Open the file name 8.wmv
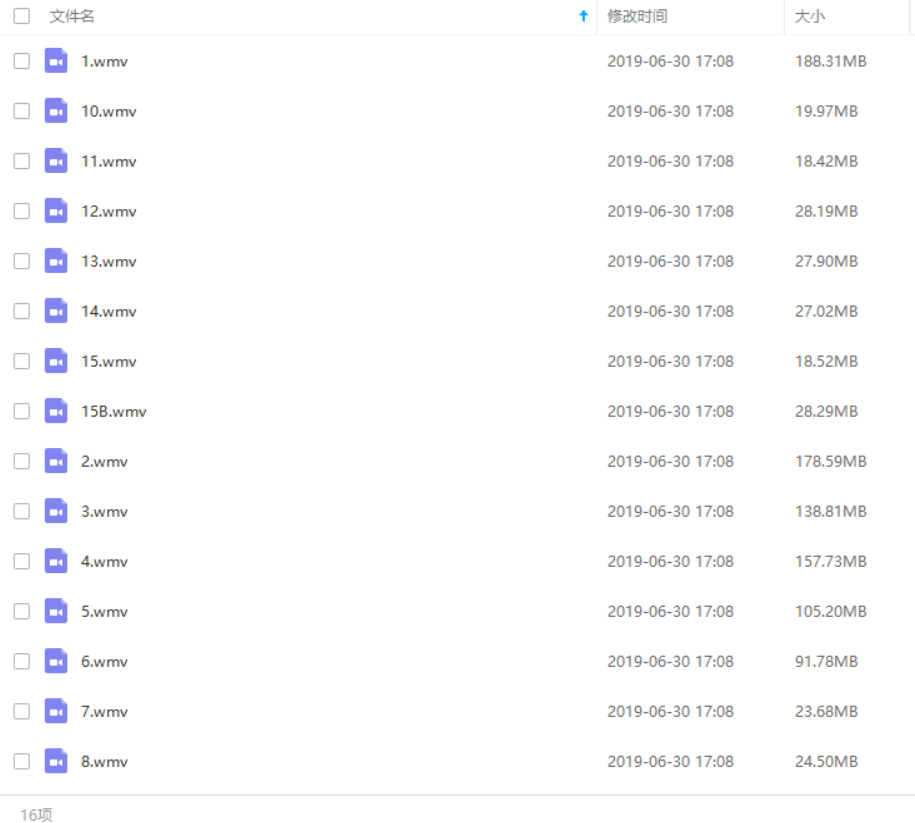The image size is (915, 823). point(104,762)
